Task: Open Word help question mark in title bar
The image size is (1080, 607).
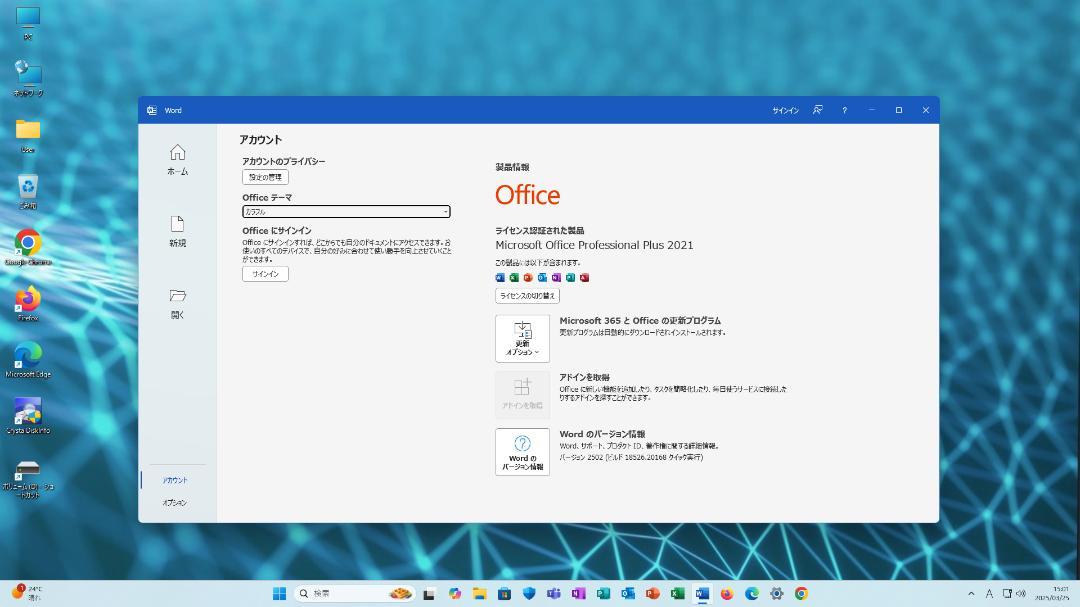Action: [x=844, y=110]
